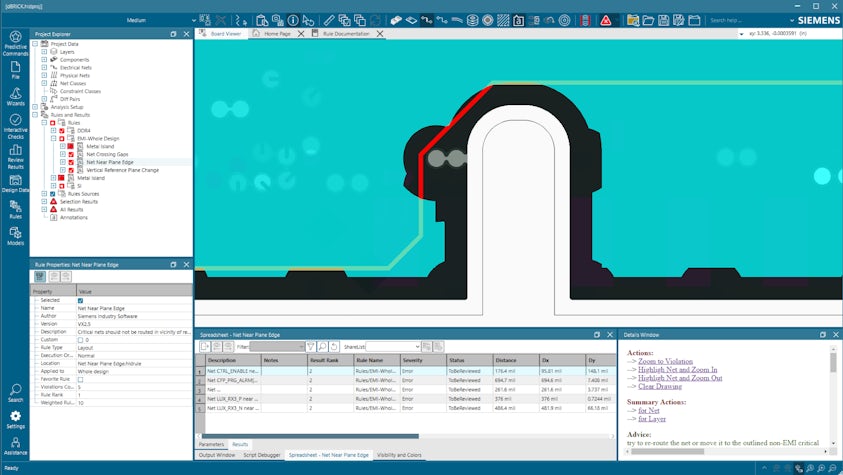Screen dimensions: 843x475
Task: Select the Net CTRL_ENABLE spreadsheet row
Action: click(406, 371)
